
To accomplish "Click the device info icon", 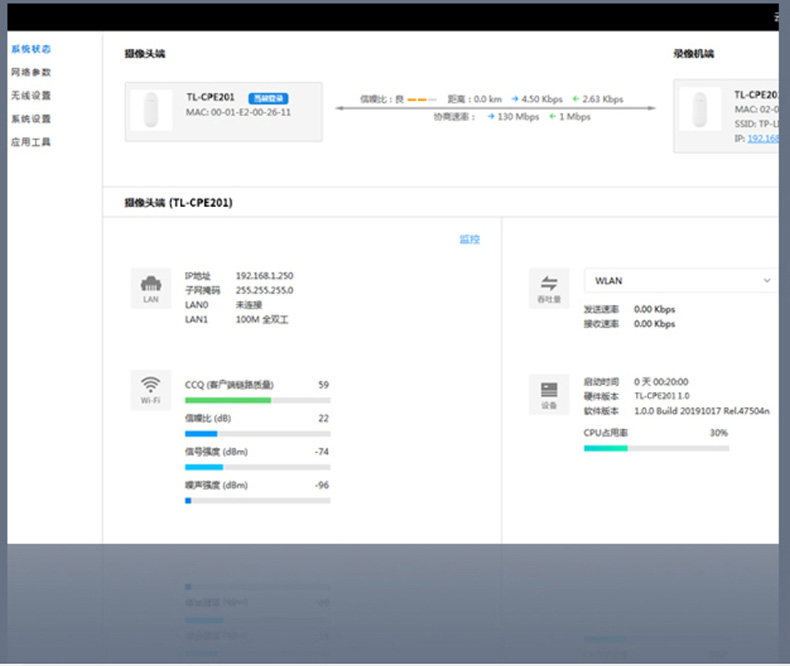I will pos(549,394).
